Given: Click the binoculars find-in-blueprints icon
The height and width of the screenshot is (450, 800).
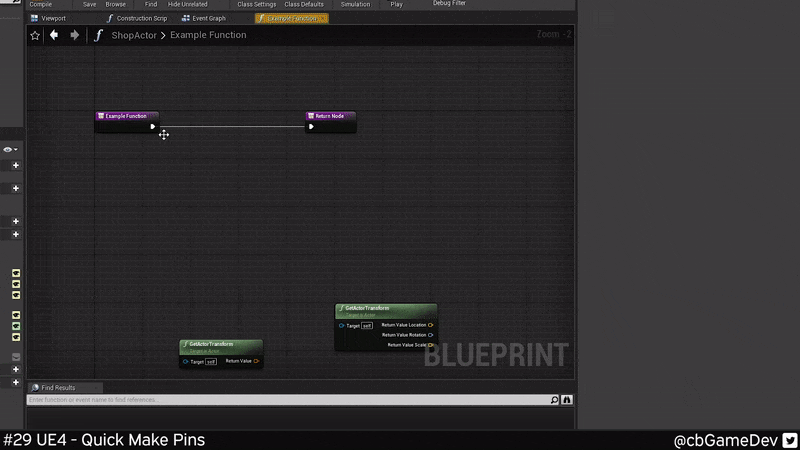Looking at the screenshot, I should (567, 400).
